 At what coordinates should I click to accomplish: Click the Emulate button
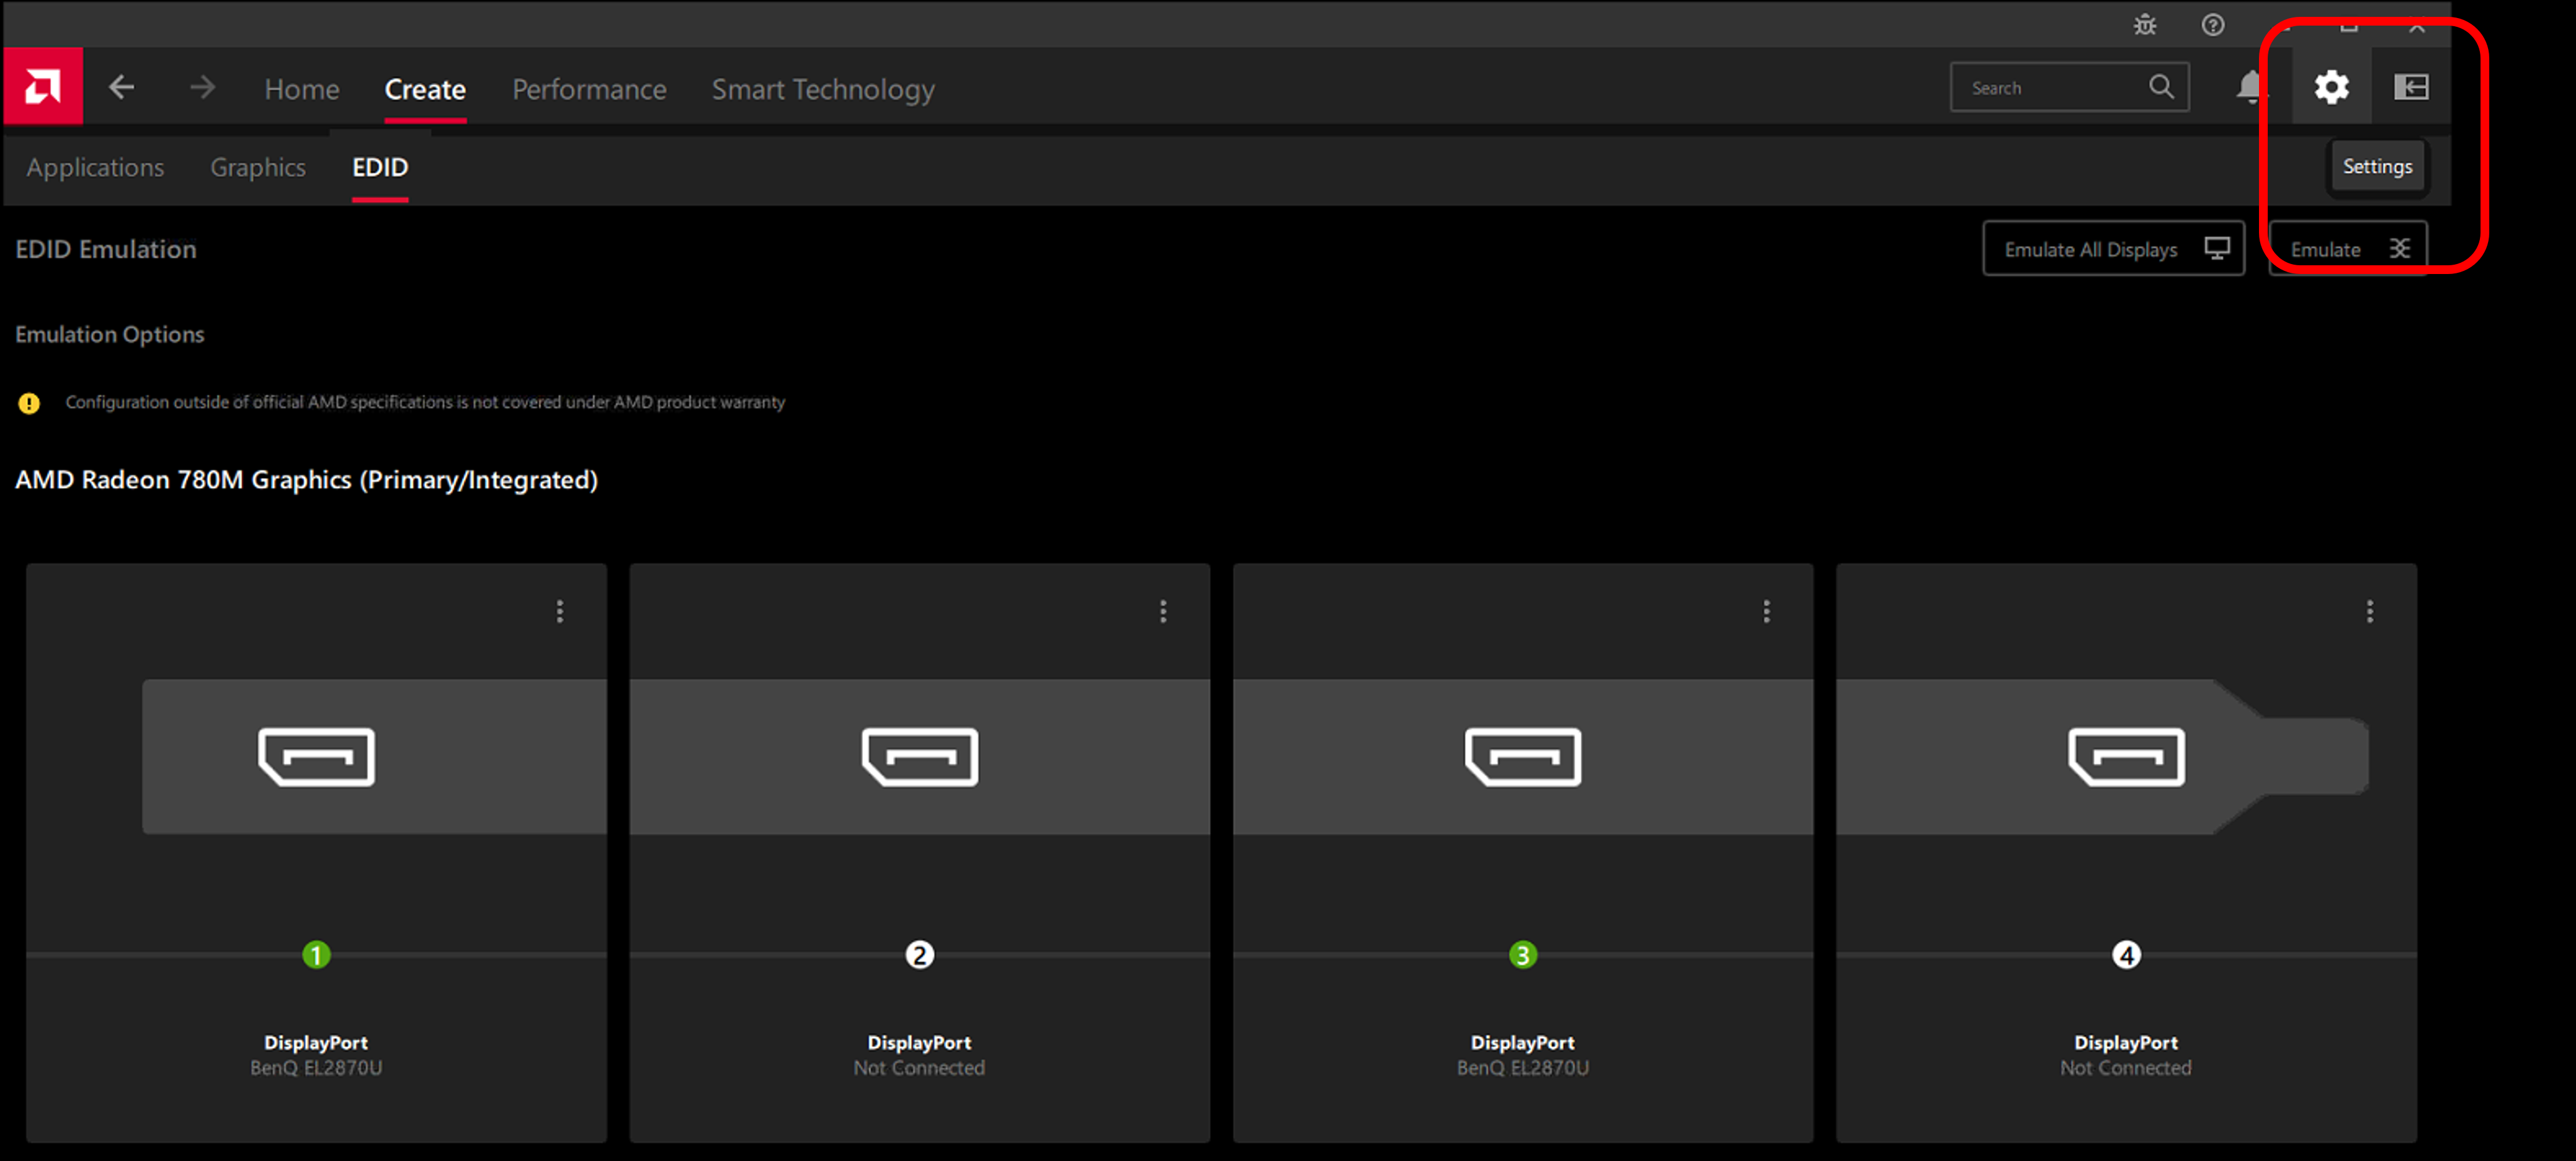click(2348, 249)
